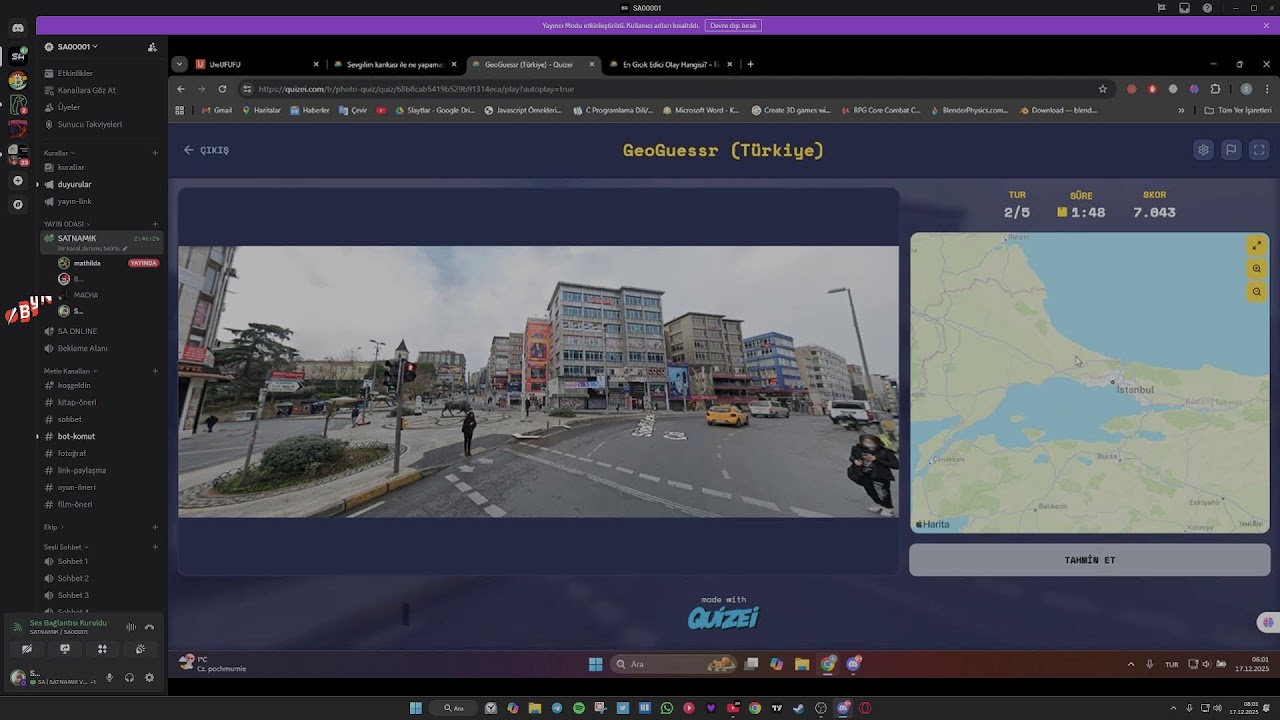Deafen Discord headphones
Viewport: 1280px width, 720px height.
(129, 677)
